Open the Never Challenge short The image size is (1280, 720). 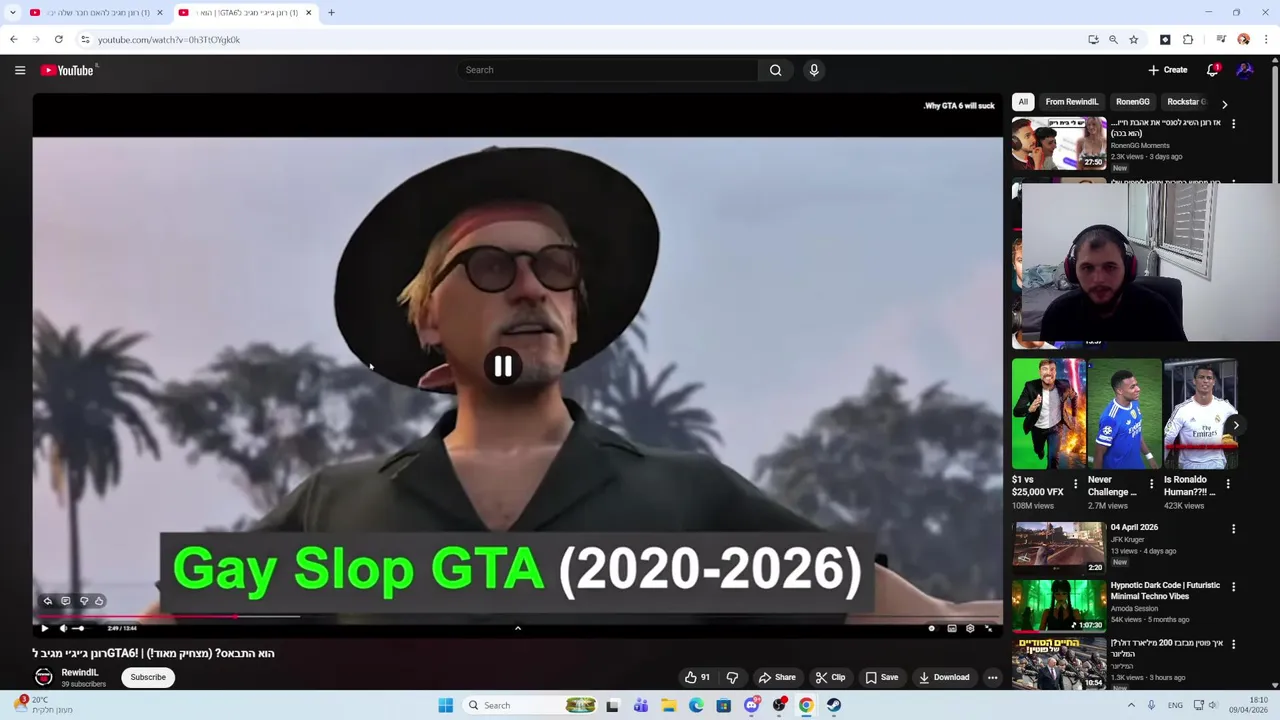coord(1124,414)
